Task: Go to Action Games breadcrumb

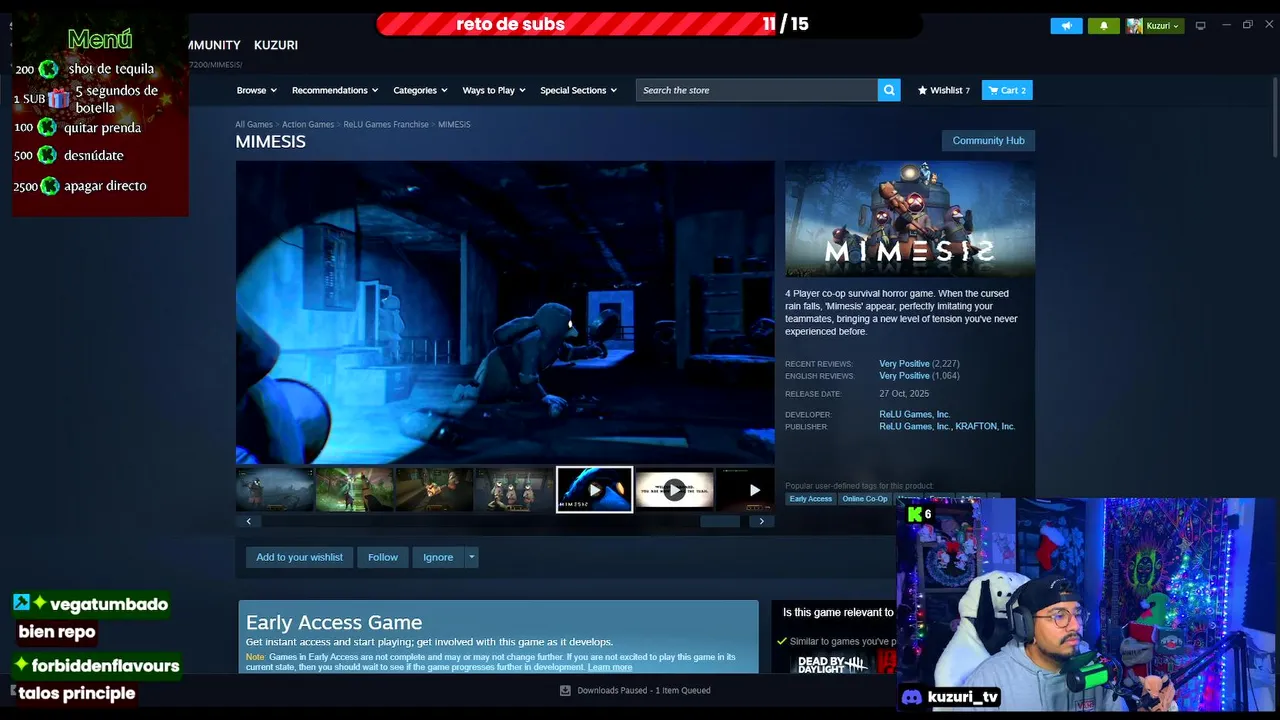Action: 308,124
